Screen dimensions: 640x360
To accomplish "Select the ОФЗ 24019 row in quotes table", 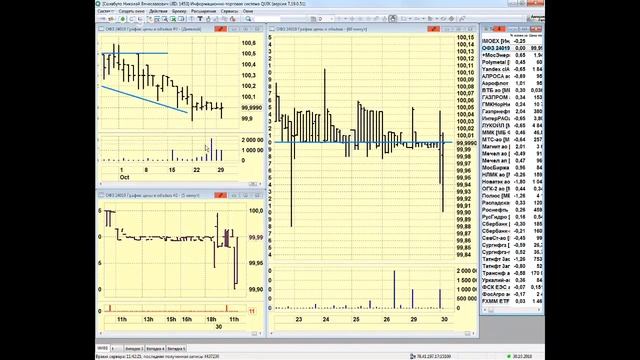I will [512, 48].
